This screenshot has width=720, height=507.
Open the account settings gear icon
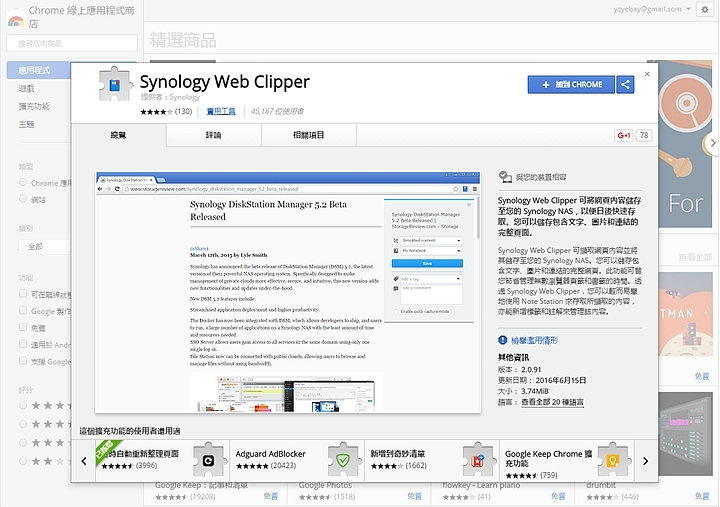[x=705, y=9]
